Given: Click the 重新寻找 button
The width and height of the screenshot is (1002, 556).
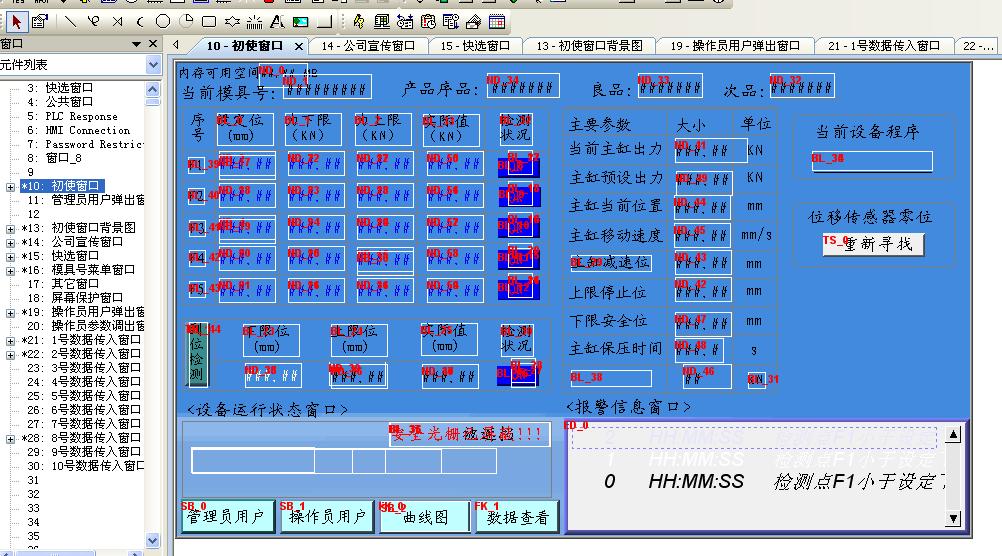Looking at the screenshot, I should point(873,245).
